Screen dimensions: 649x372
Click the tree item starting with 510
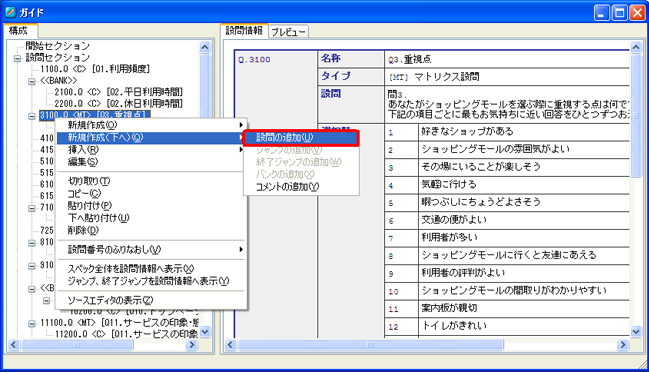pyautogui.click(x=47, y=161)
